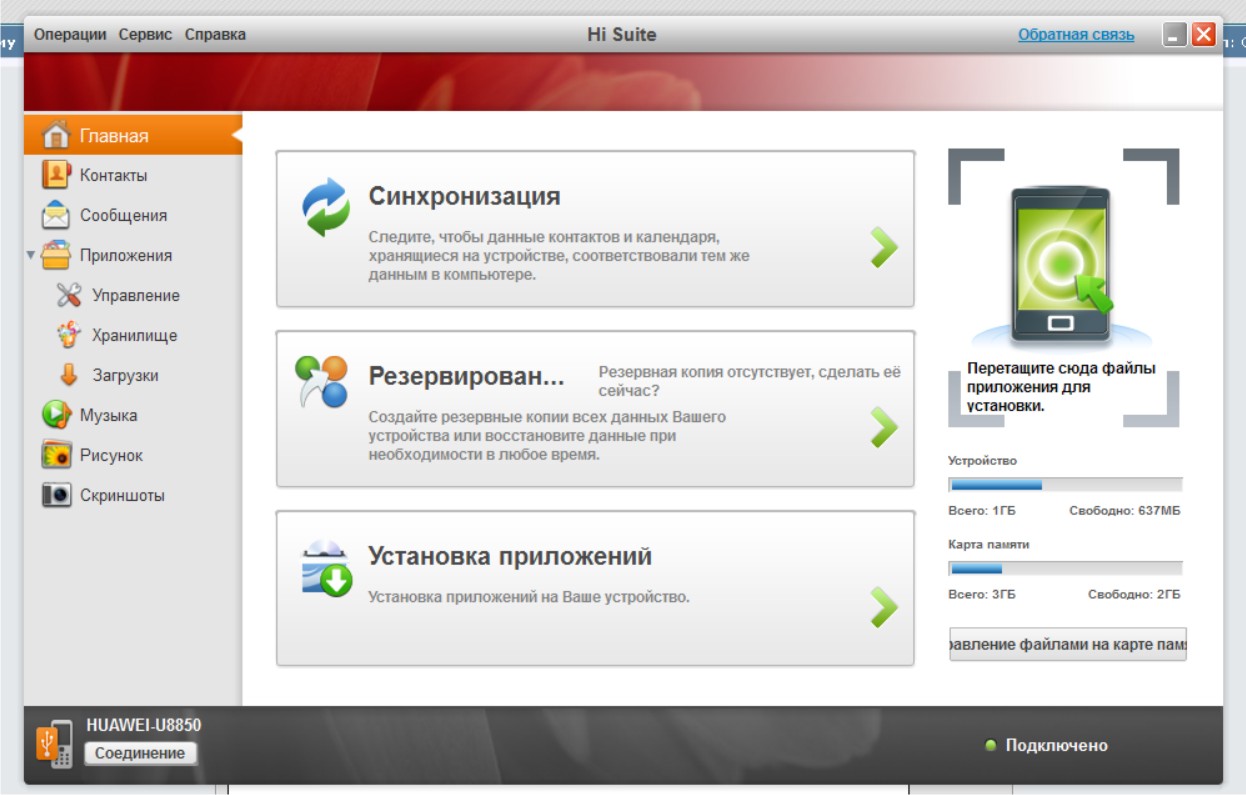The image size is (1246, 795).
Task: Select Управление under Приложения
Action: coord(133,295)
